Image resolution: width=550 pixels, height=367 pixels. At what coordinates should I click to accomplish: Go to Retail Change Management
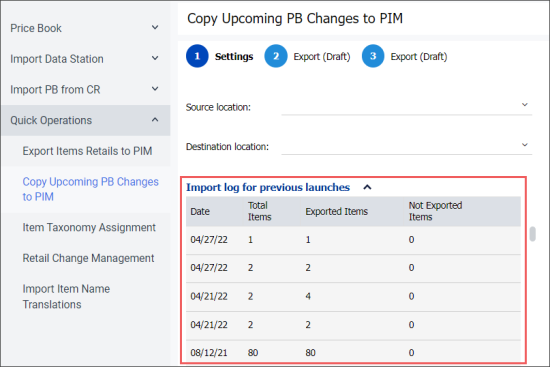coord(88,258)
